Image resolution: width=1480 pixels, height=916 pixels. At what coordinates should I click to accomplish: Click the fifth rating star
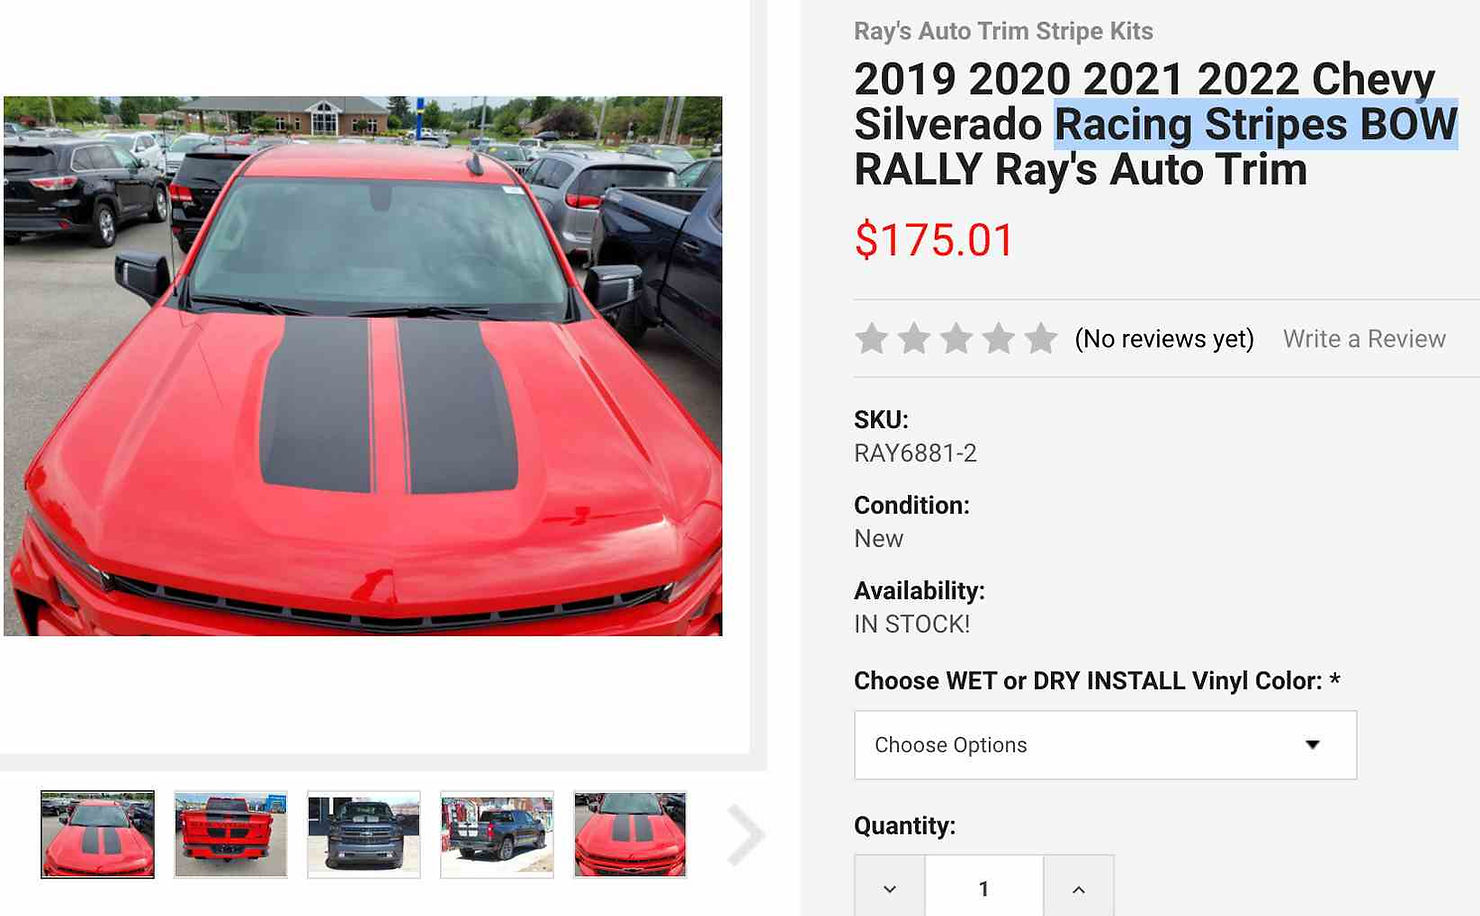[1040, 338]
